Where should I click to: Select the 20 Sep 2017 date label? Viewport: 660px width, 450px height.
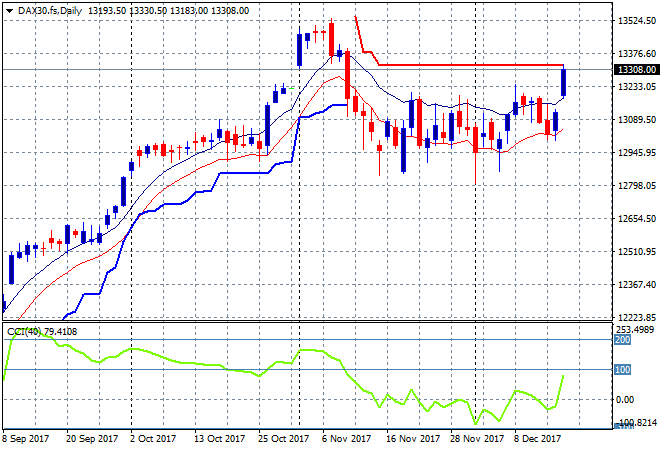92,439
